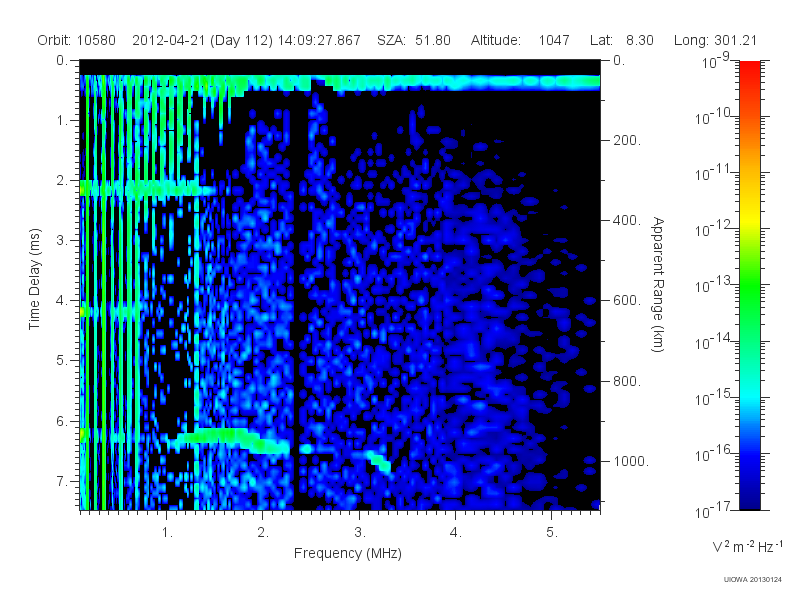The width and height of the screenshot is (800, 600).
Task: Click the 'SZA: 51.80' value
Action: point(414,40)
